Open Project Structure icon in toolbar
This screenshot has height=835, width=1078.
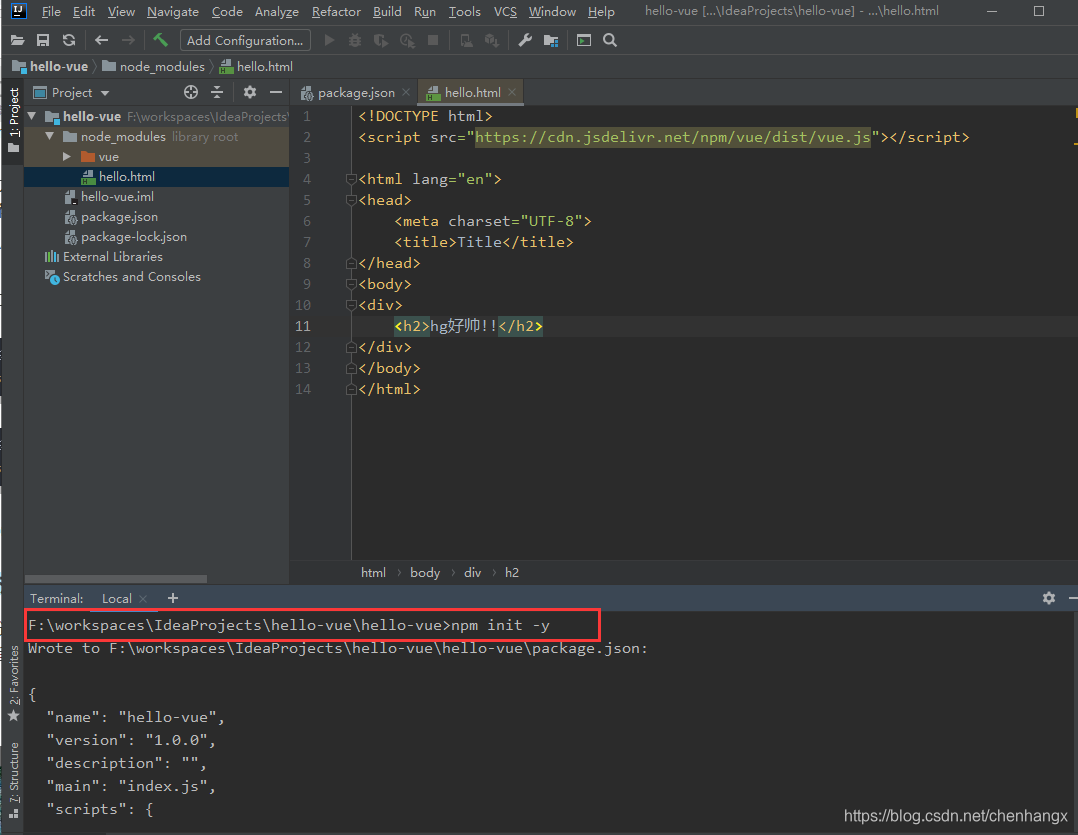click(551, 41)
